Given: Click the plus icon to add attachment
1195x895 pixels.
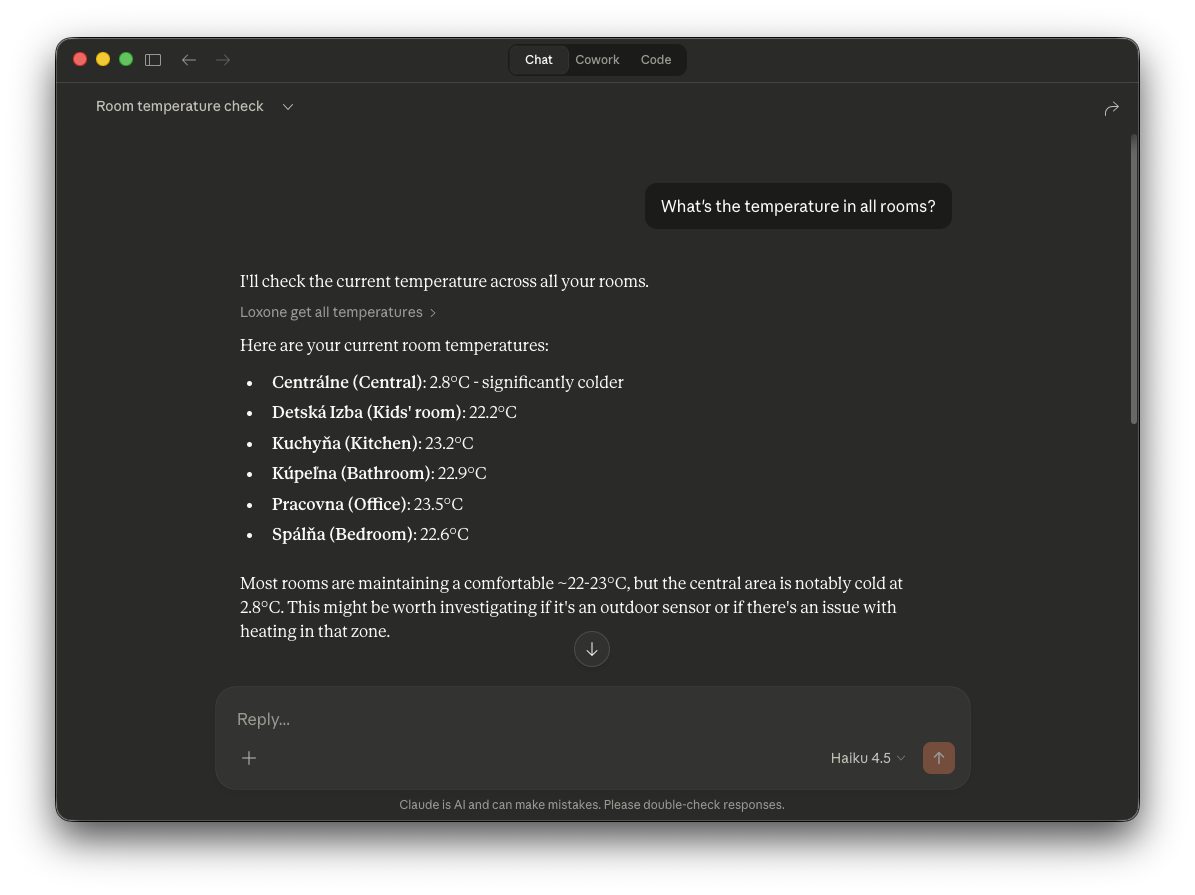Looking at the screenshot, I should coord(249,758).
